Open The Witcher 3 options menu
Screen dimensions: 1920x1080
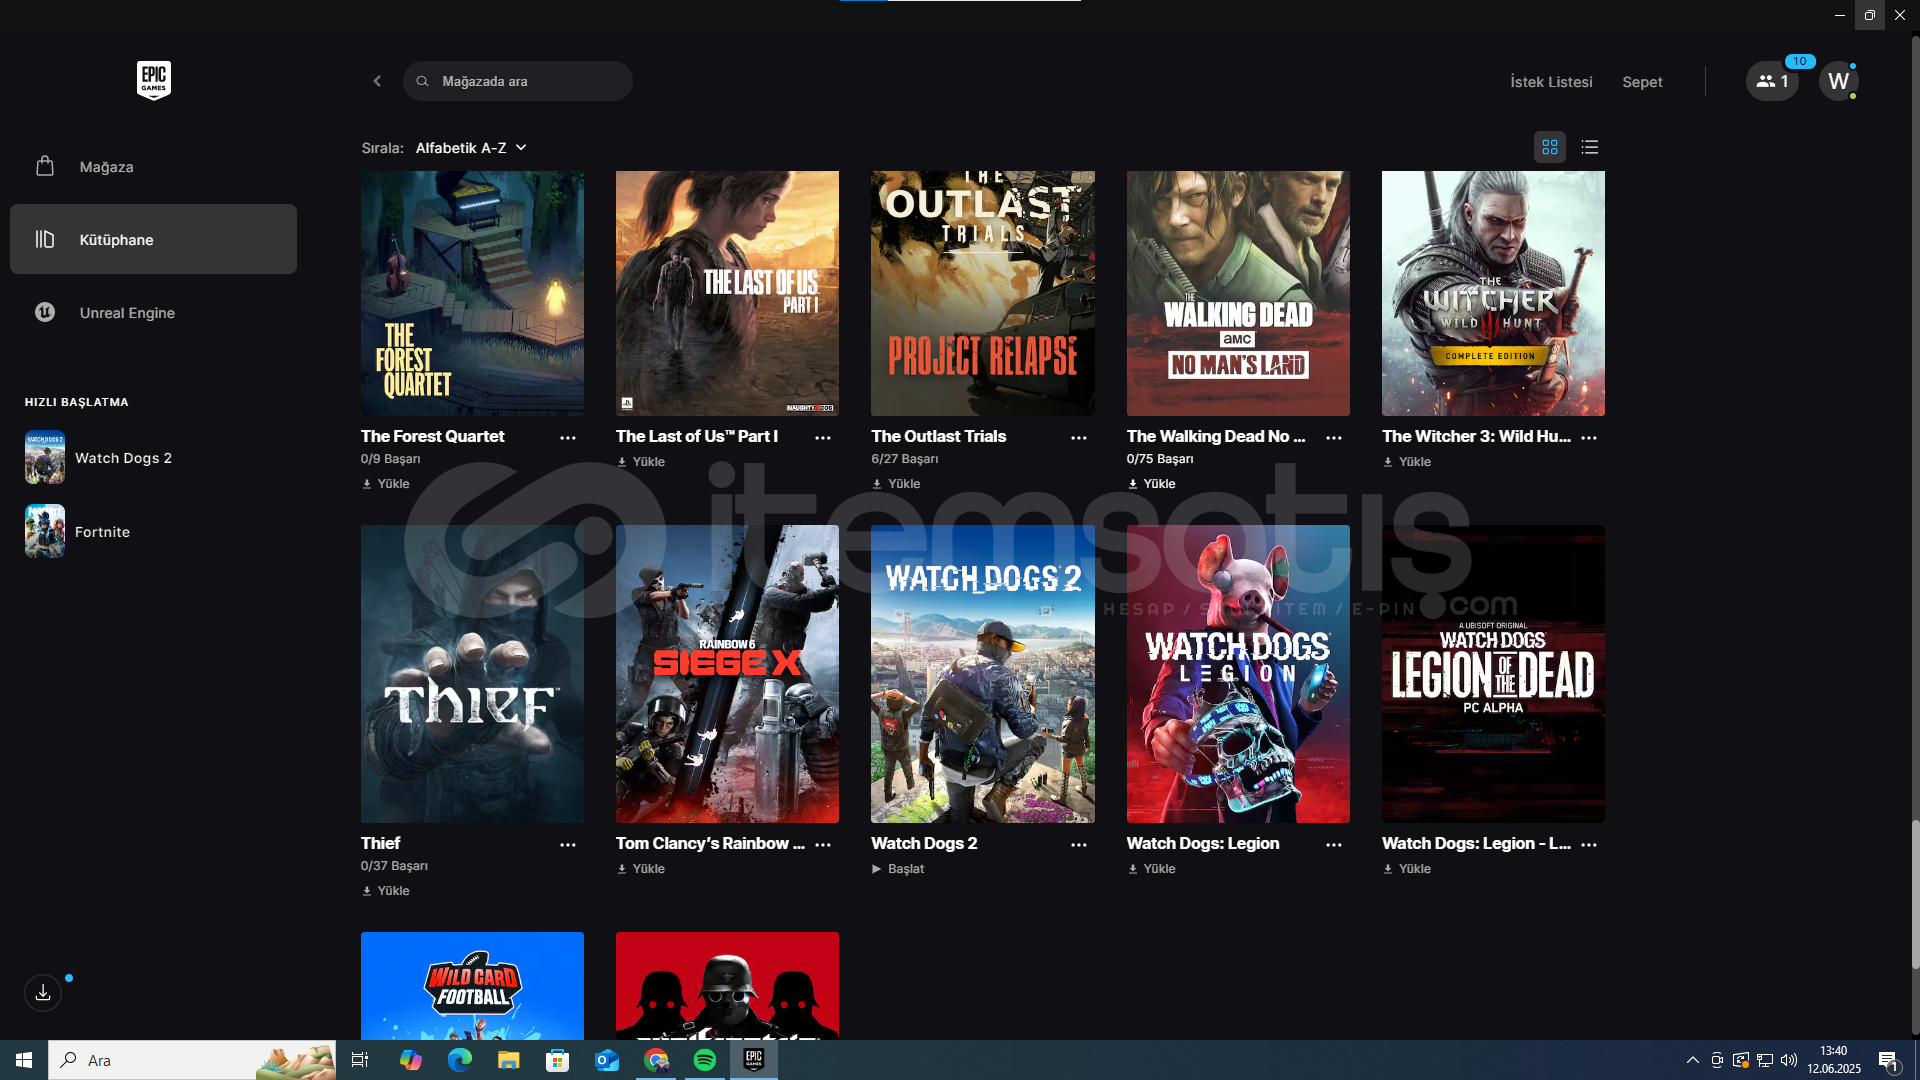[1589, 438]
